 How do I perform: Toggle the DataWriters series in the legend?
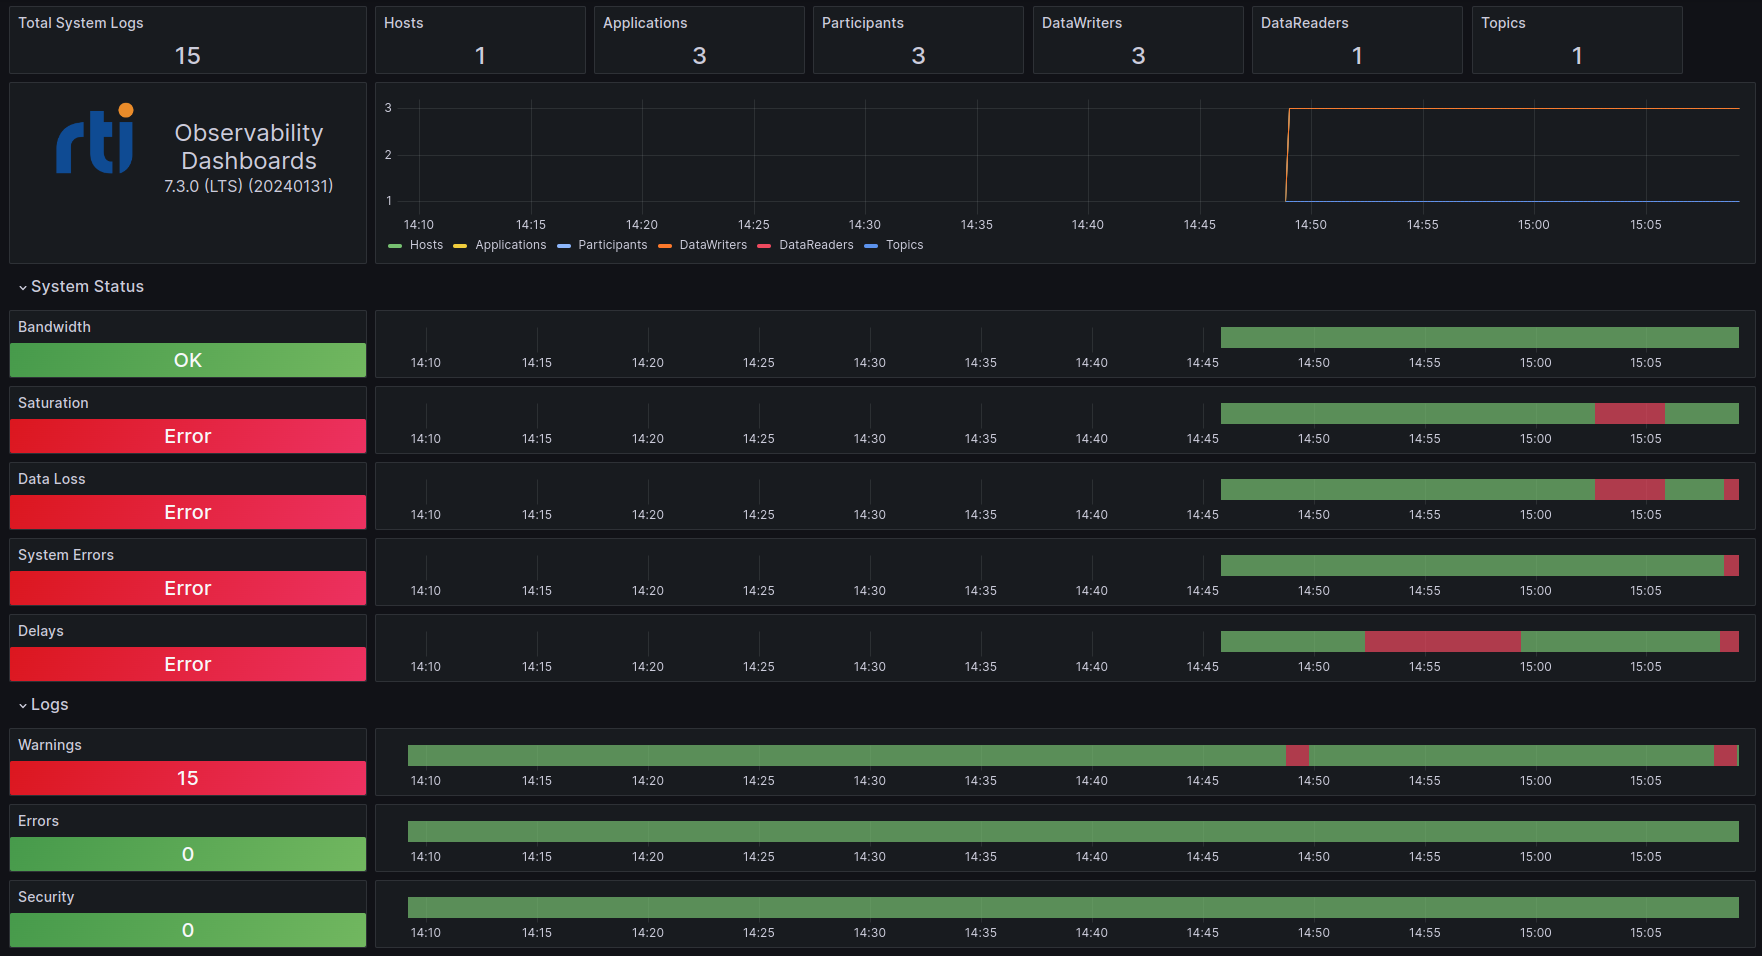(712, 245)
